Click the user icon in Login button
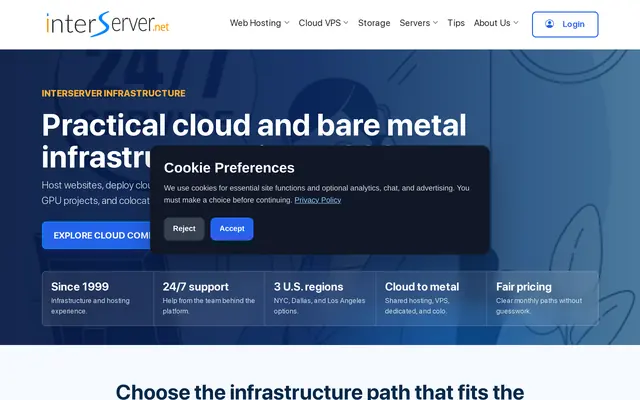 click(x=549, y=24)
